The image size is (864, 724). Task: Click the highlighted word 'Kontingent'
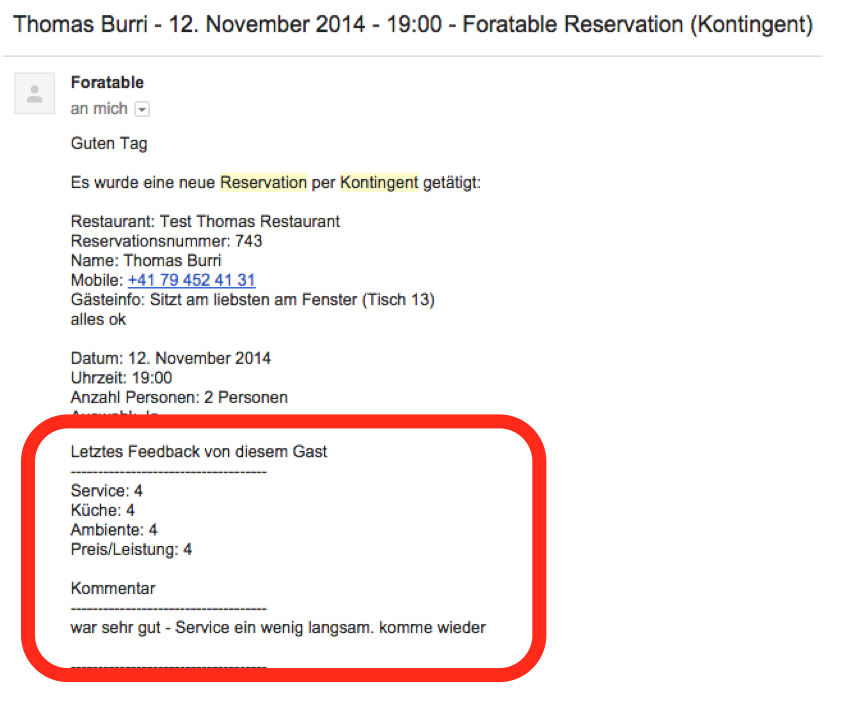coord(379,182)
